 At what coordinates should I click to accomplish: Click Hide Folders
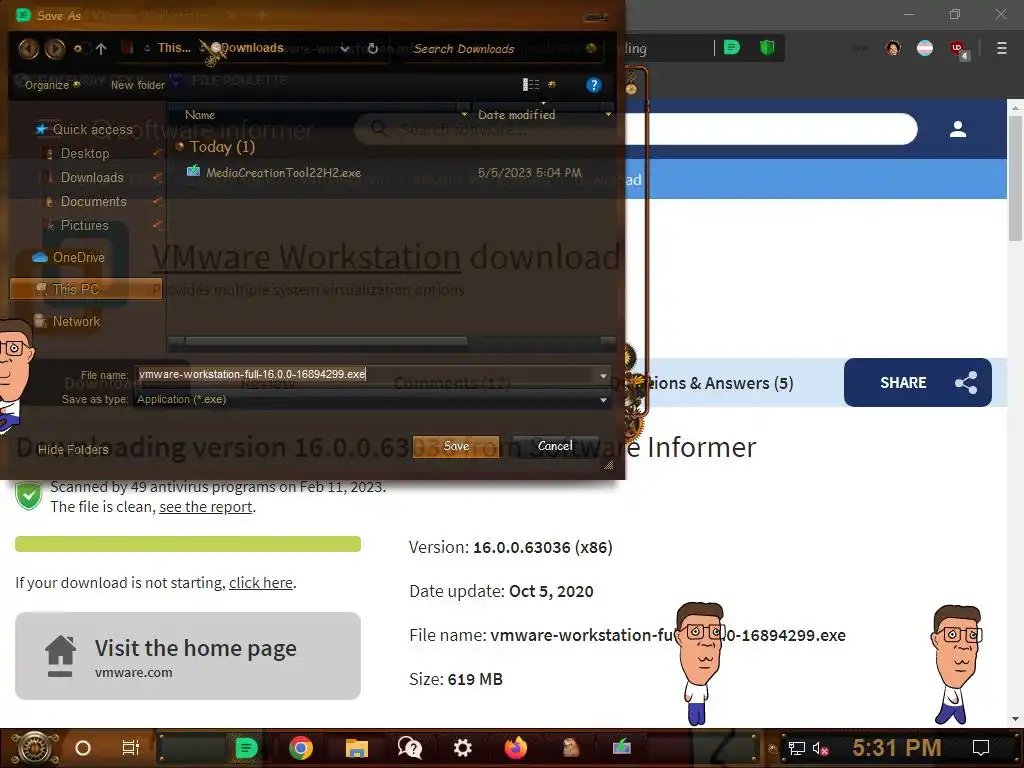tap(73, 449)
